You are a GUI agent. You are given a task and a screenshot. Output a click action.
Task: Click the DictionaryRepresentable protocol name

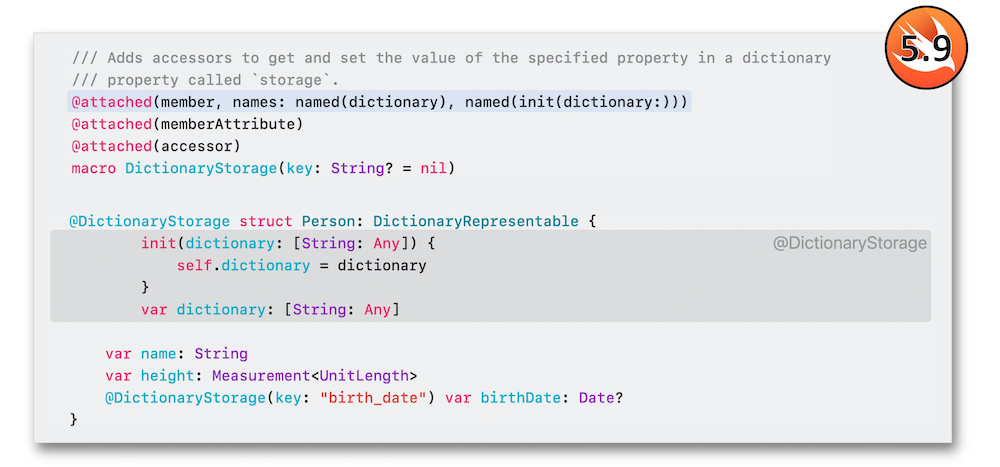pos(476,222)
